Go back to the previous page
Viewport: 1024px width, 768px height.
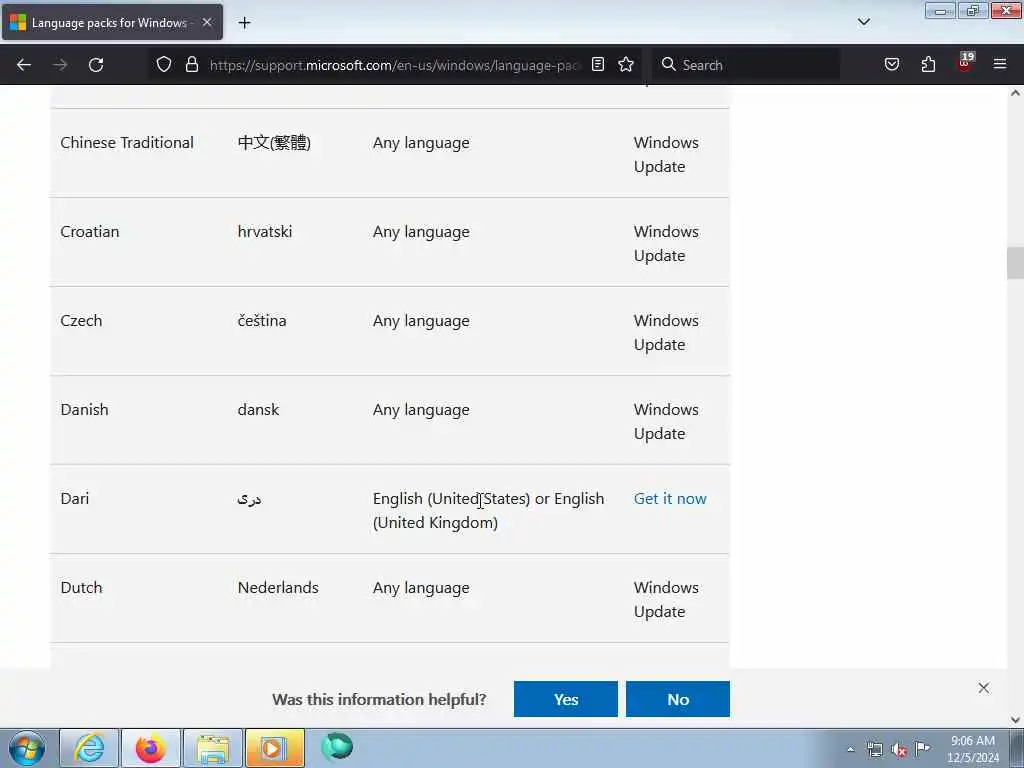coord(24,65)
